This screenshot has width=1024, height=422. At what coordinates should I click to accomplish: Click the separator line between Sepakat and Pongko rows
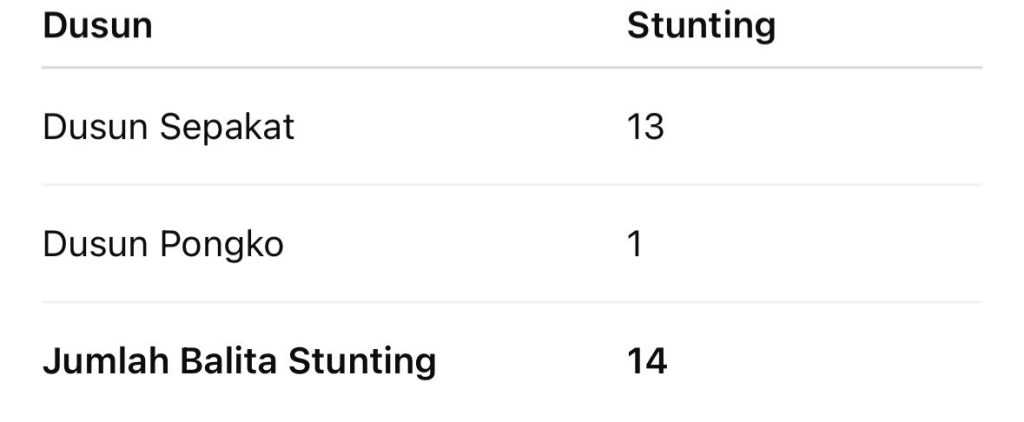(x=512, y=185)
